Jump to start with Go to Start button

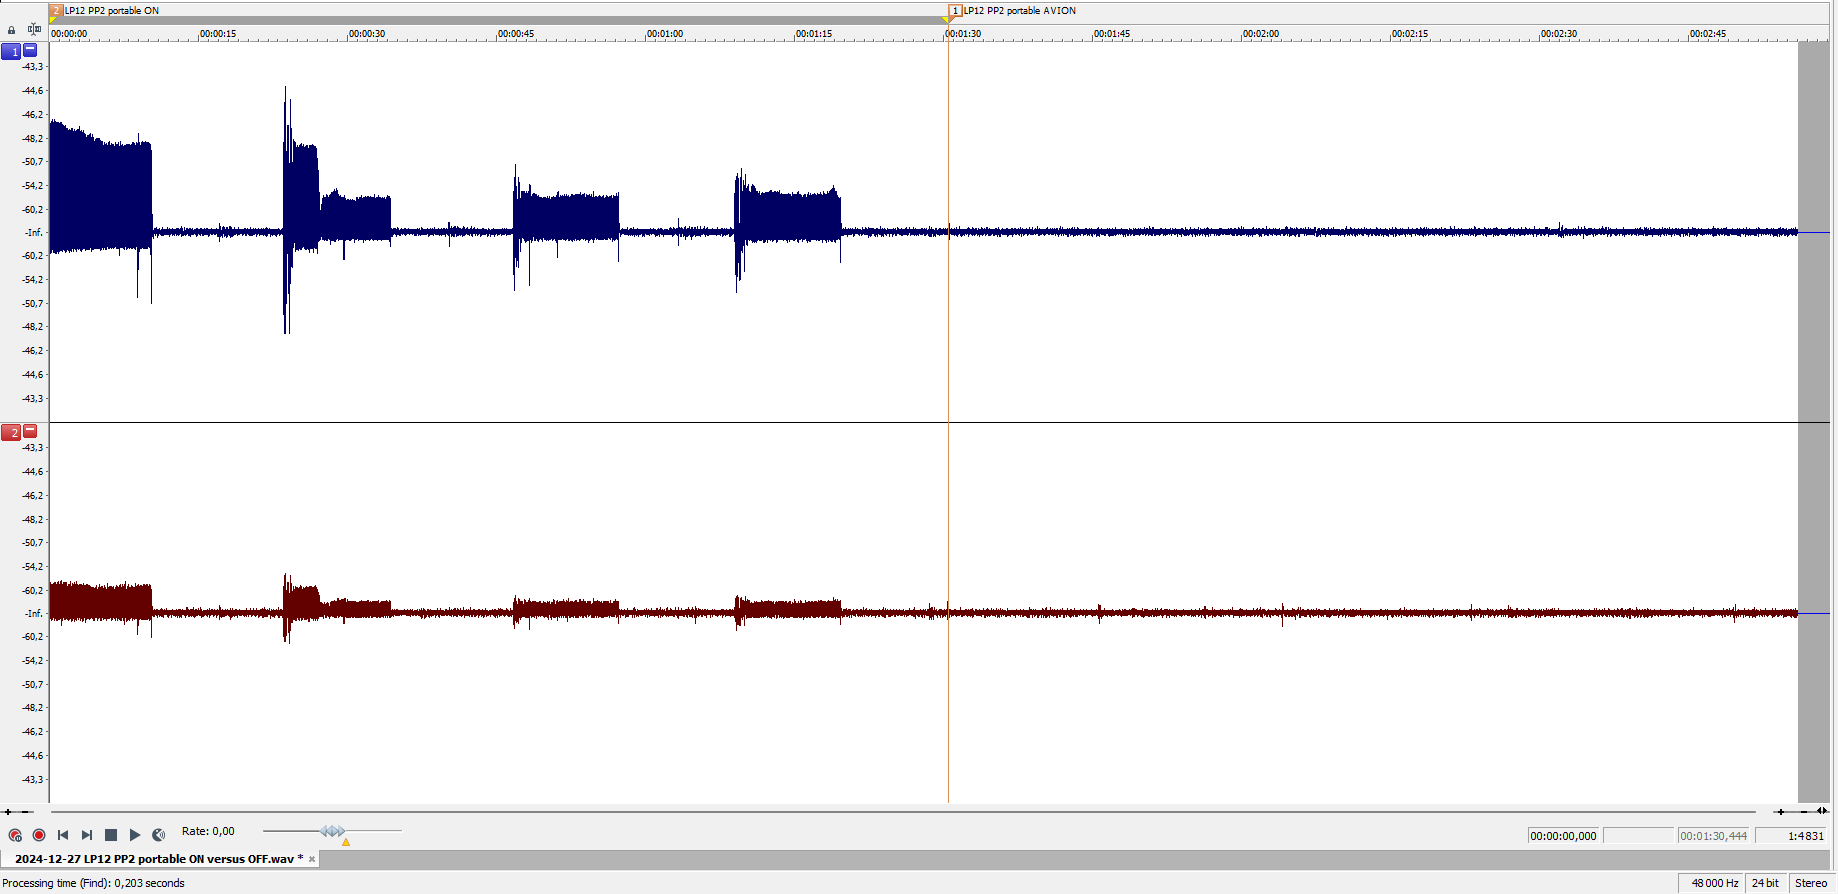pyautogui.click(x=63, y=835)
